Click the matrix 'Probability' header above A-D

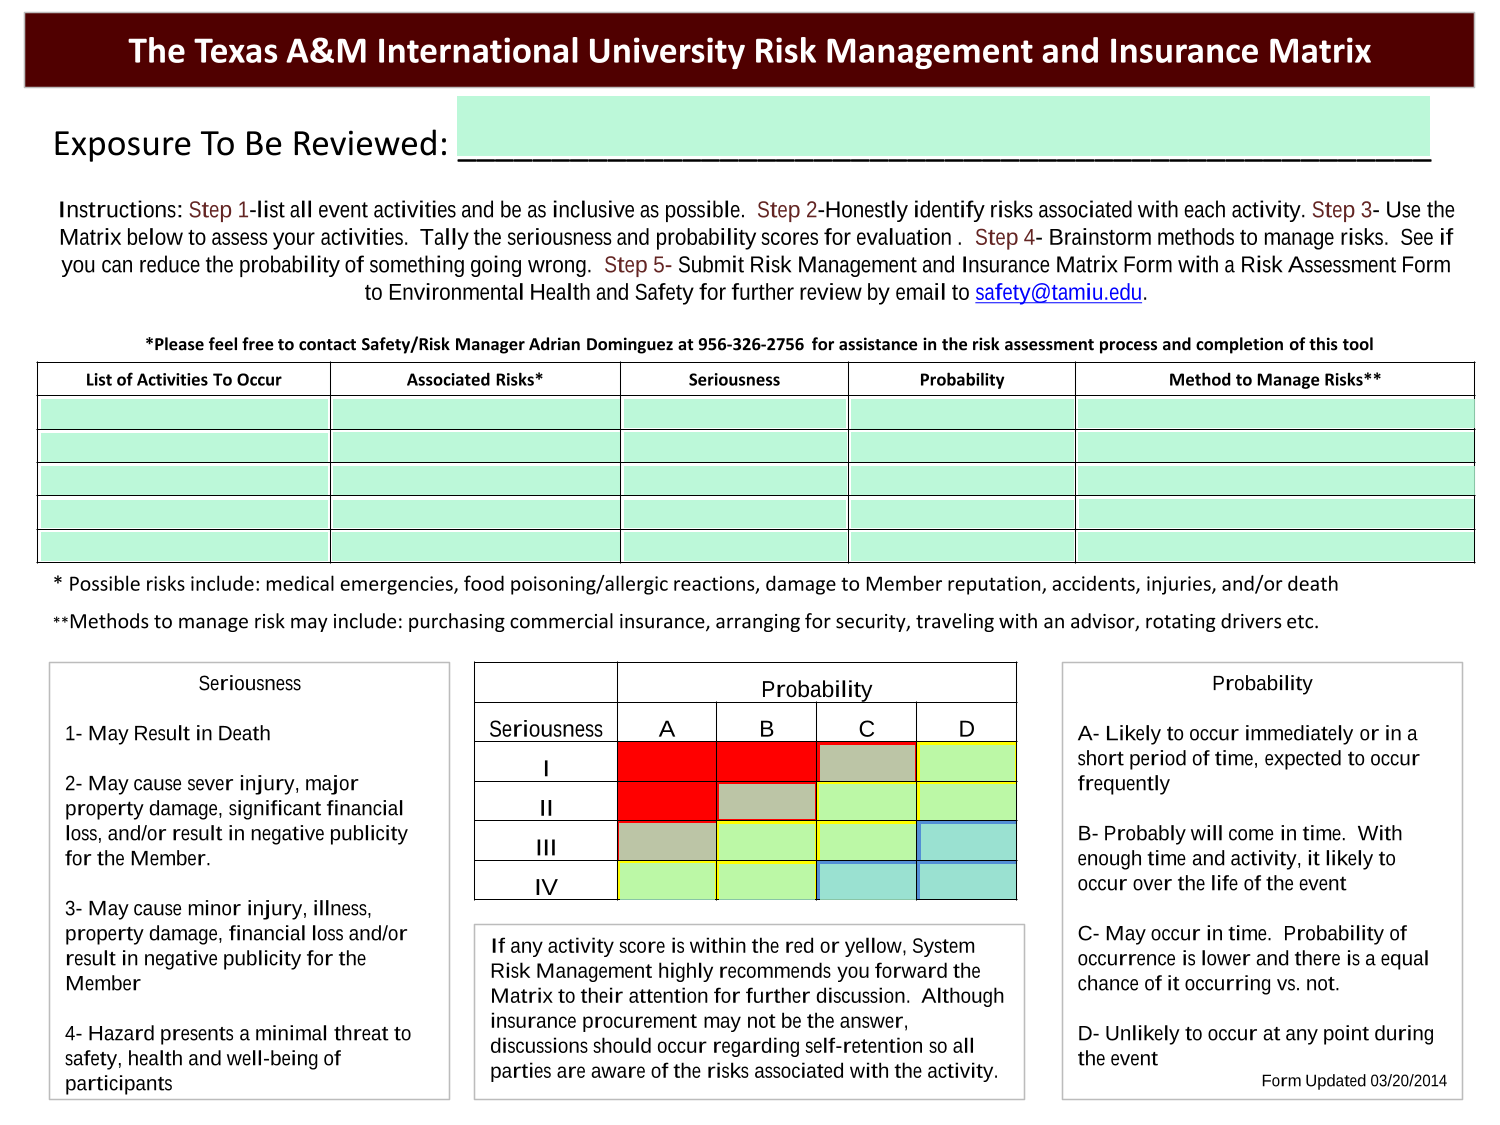[817, 689]
